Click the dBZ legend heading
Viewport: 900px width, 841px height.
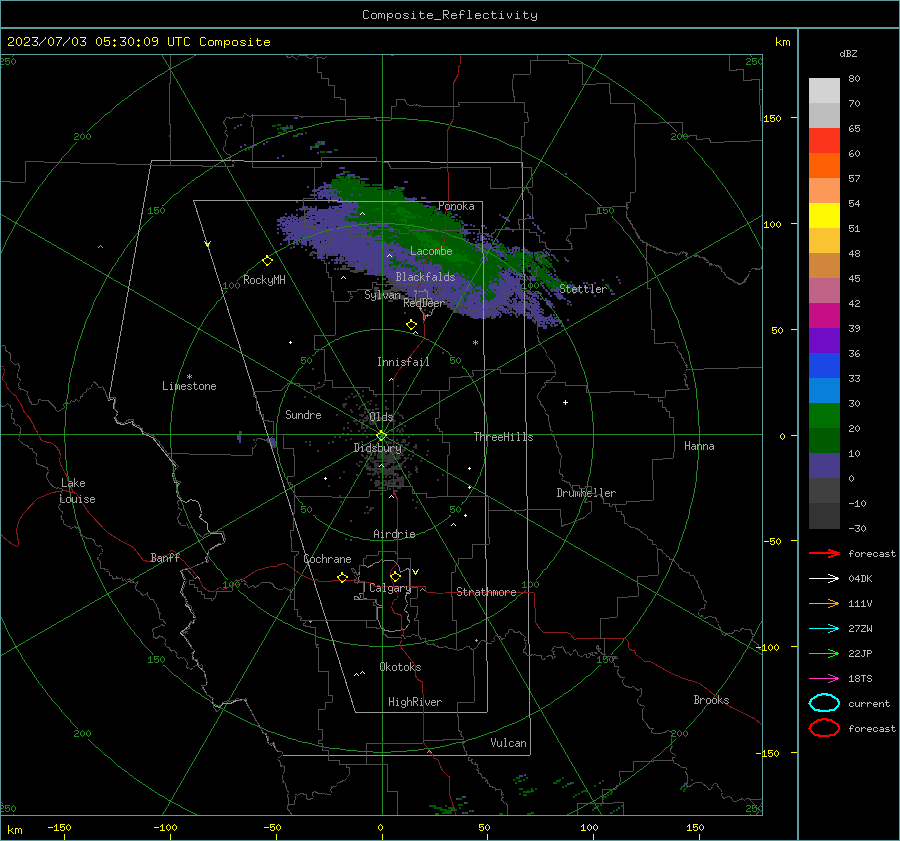pyautogui.click(x=848, y=54)
